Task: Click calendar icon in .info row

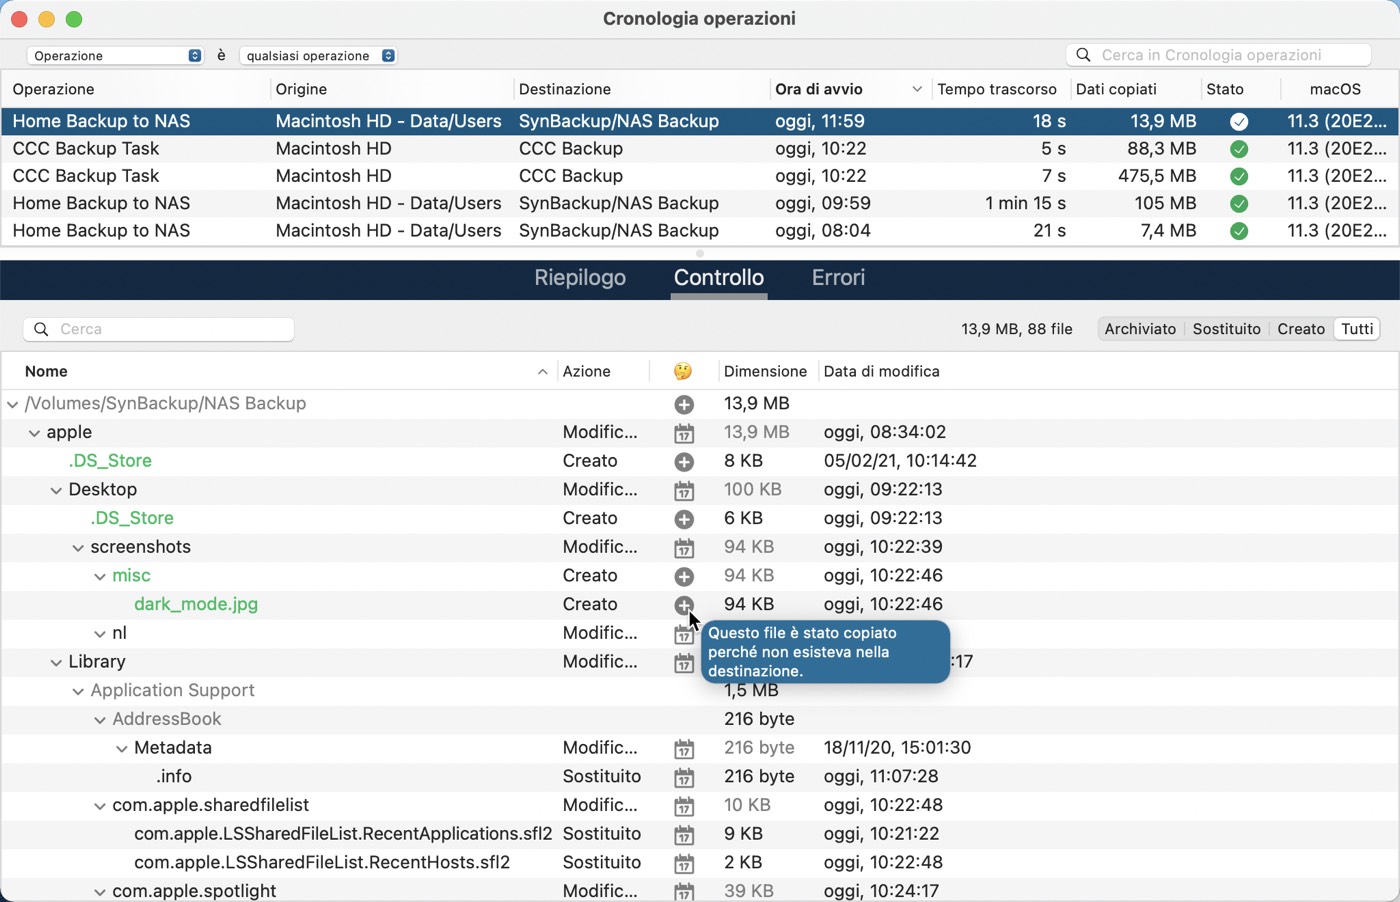Action: (684, 777)
